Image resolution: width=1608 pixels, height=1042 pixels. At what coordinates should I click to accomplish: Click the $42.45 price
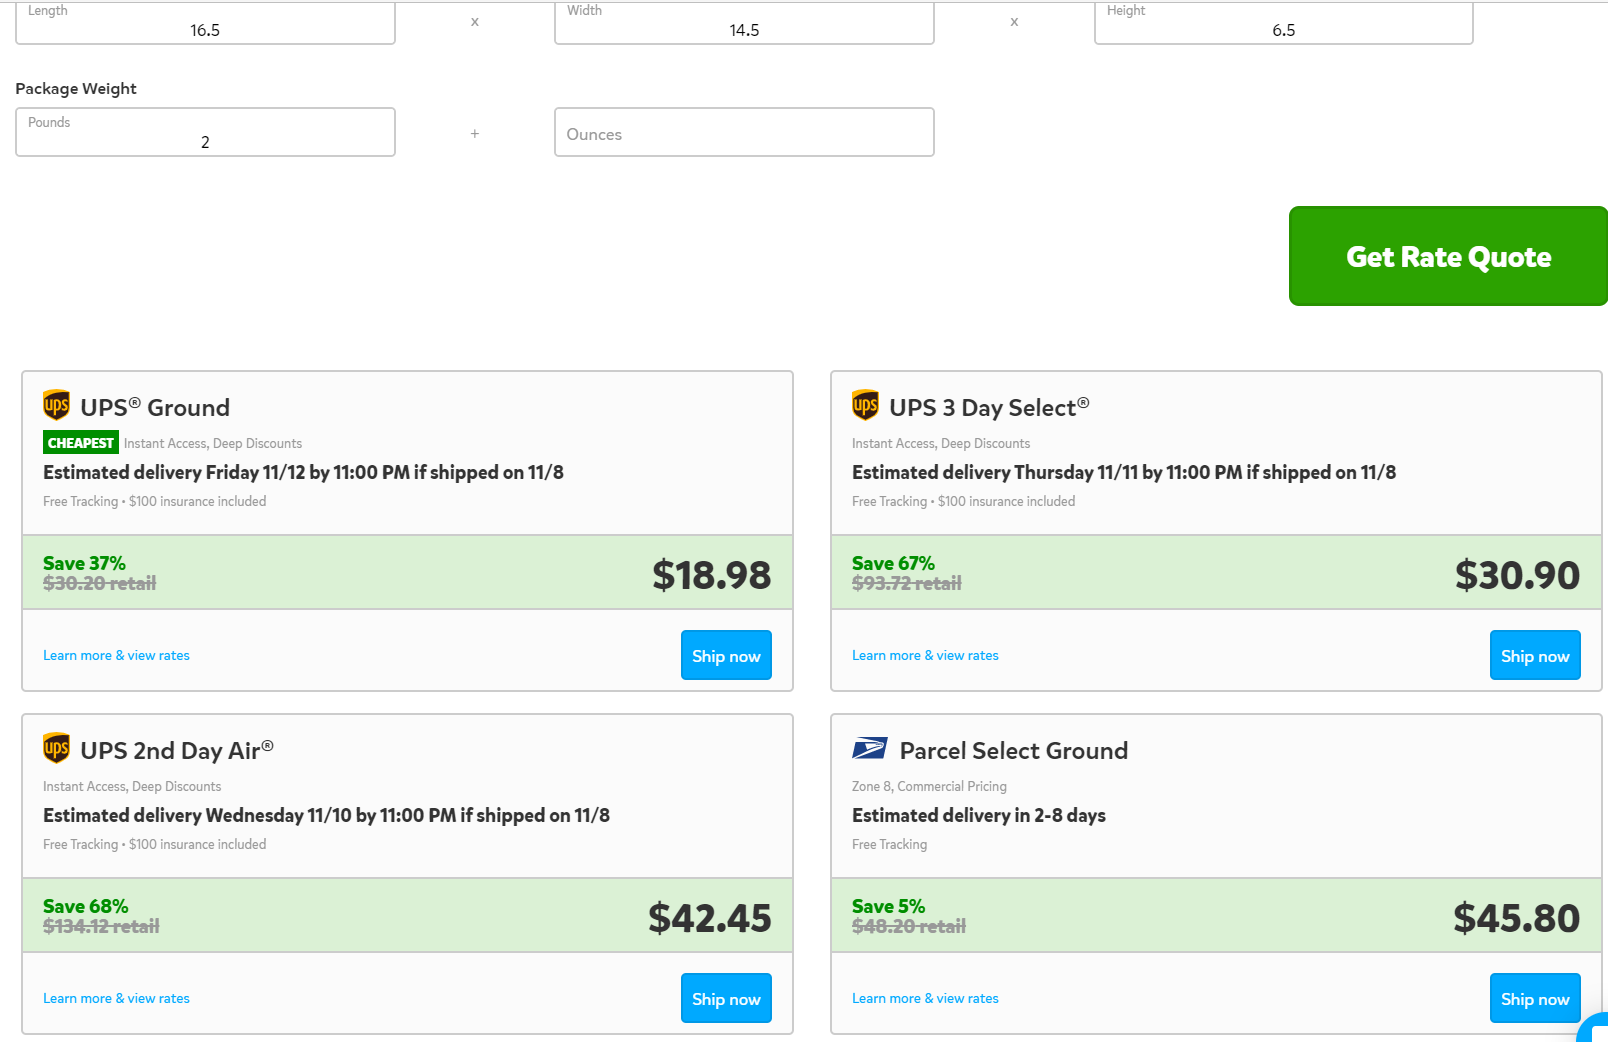point(709,918)
